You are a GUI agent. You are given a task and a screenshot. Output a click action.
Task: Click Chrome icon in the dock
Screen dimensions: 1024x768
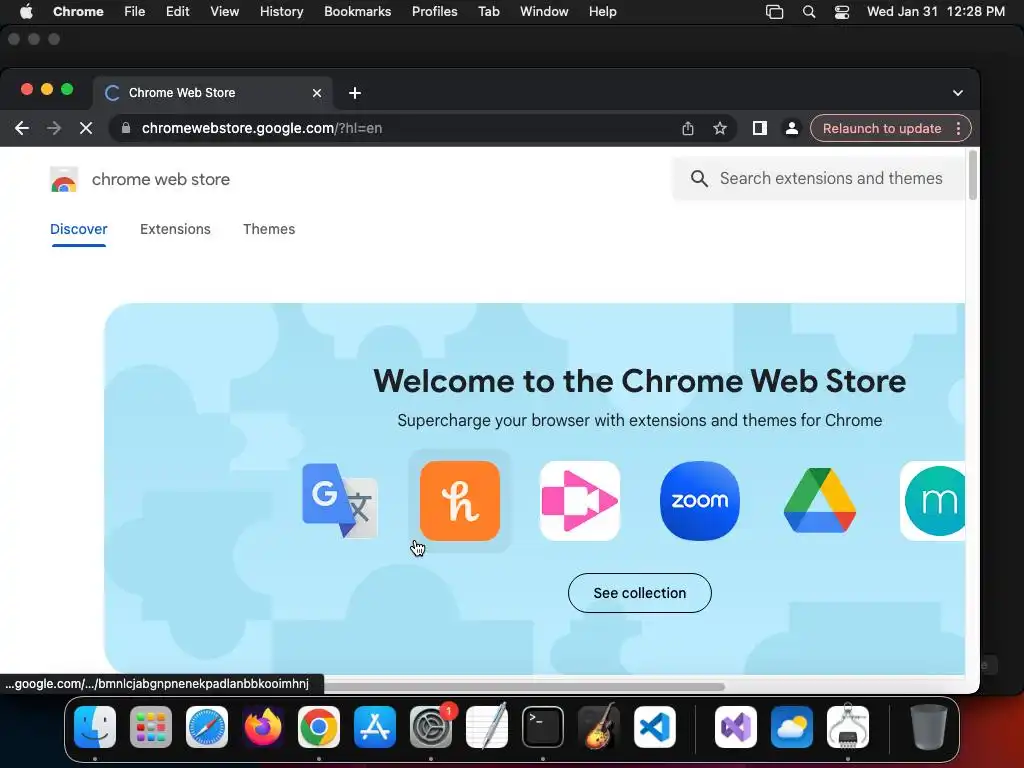click(319, 727)
